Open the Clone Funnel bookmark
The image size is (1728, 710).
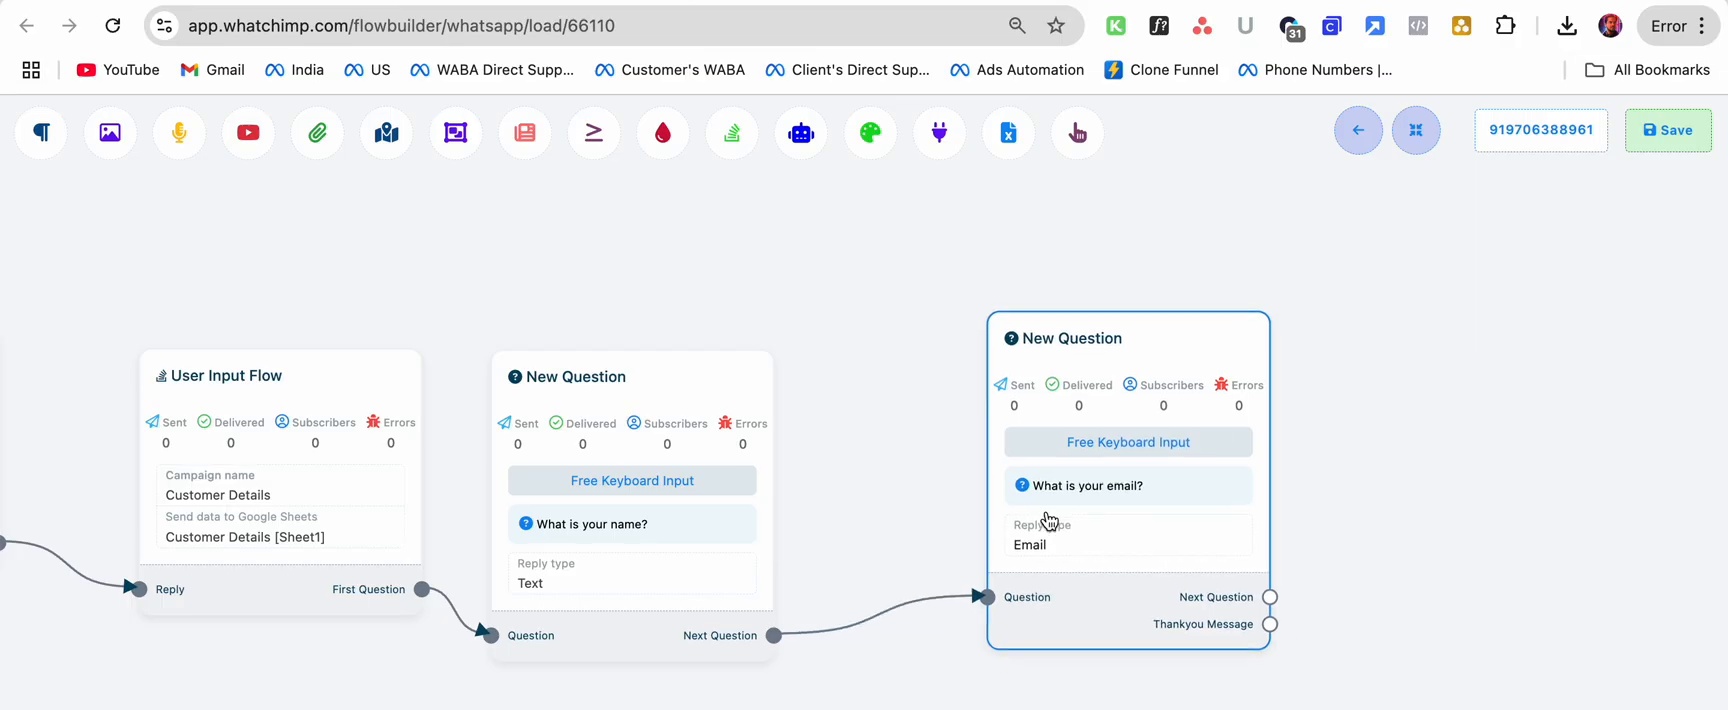(x=1161, y=70)
